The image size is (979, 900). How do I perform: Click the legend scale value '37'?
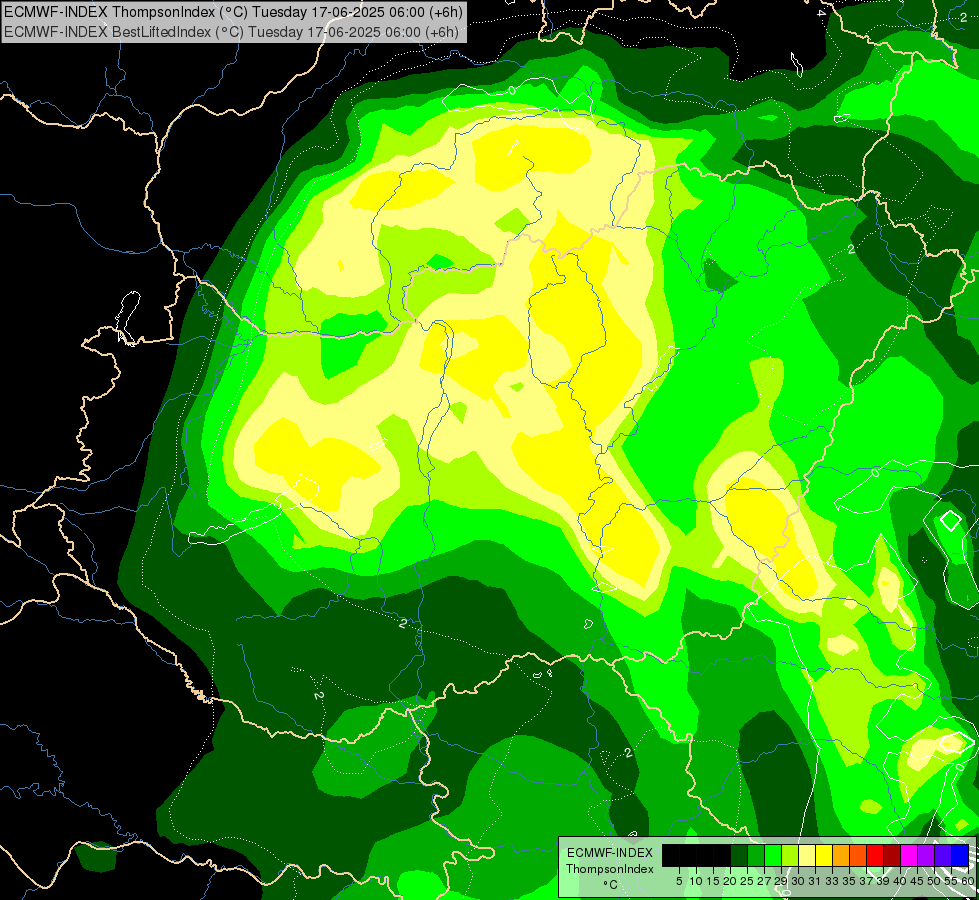tap(867, 881)
